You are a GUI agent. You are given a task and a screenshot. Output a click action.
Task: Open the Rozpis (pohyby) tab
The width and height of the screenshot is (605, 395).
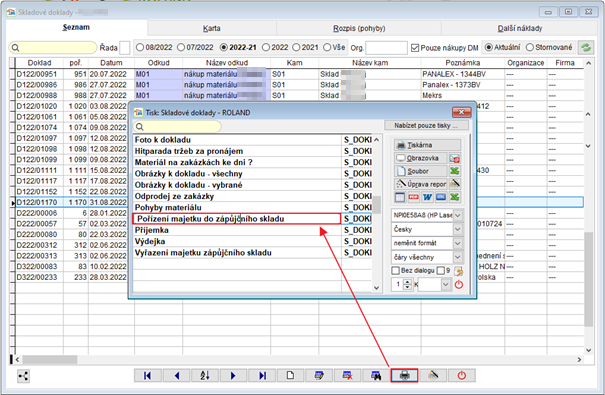coord(359,28)
